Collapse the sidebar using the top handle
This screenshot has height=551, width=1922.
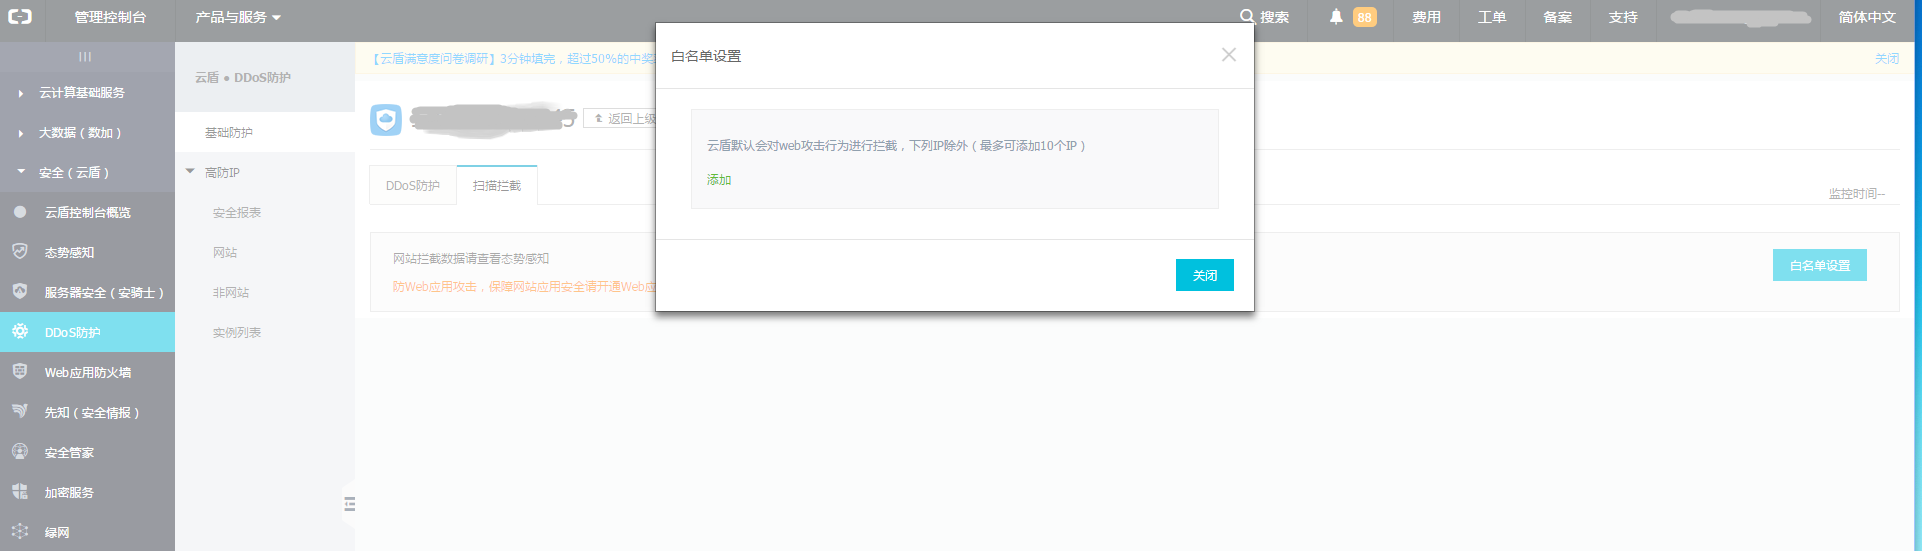86,57
